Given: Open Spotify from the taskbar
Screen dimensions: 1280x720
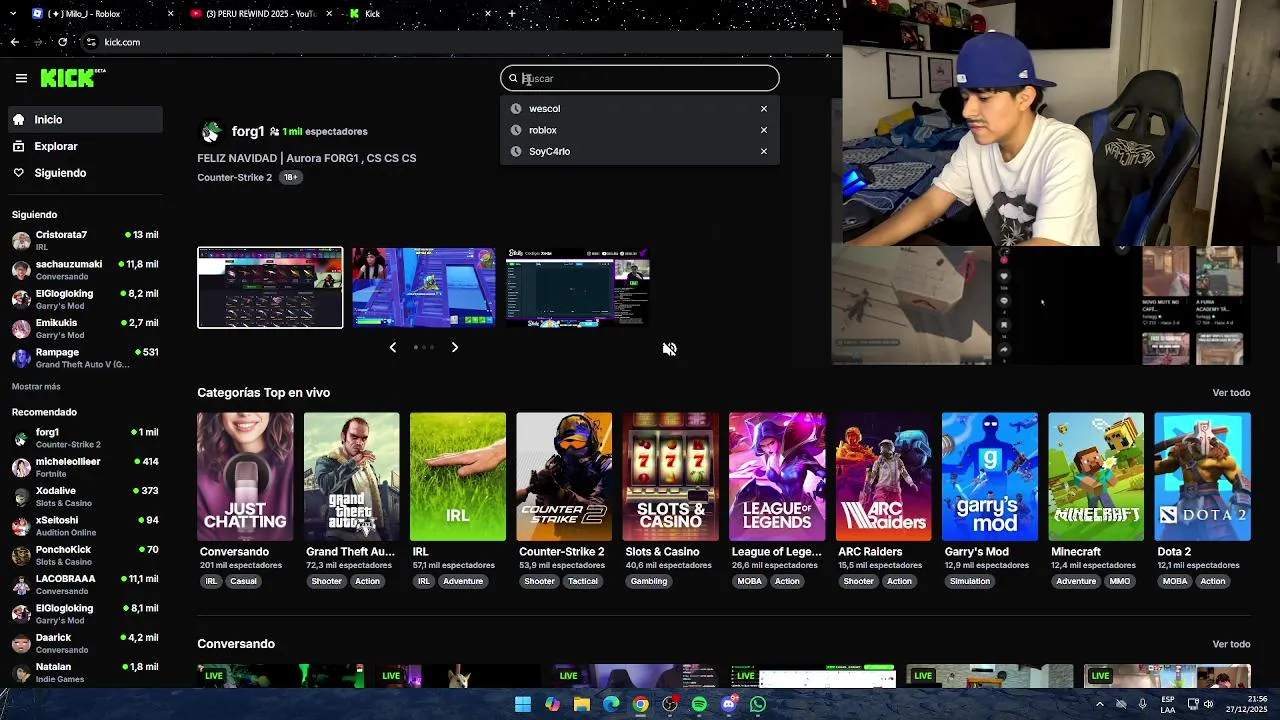Looking at the screenshot, I should pyautogui.click(x=699, y=704).
